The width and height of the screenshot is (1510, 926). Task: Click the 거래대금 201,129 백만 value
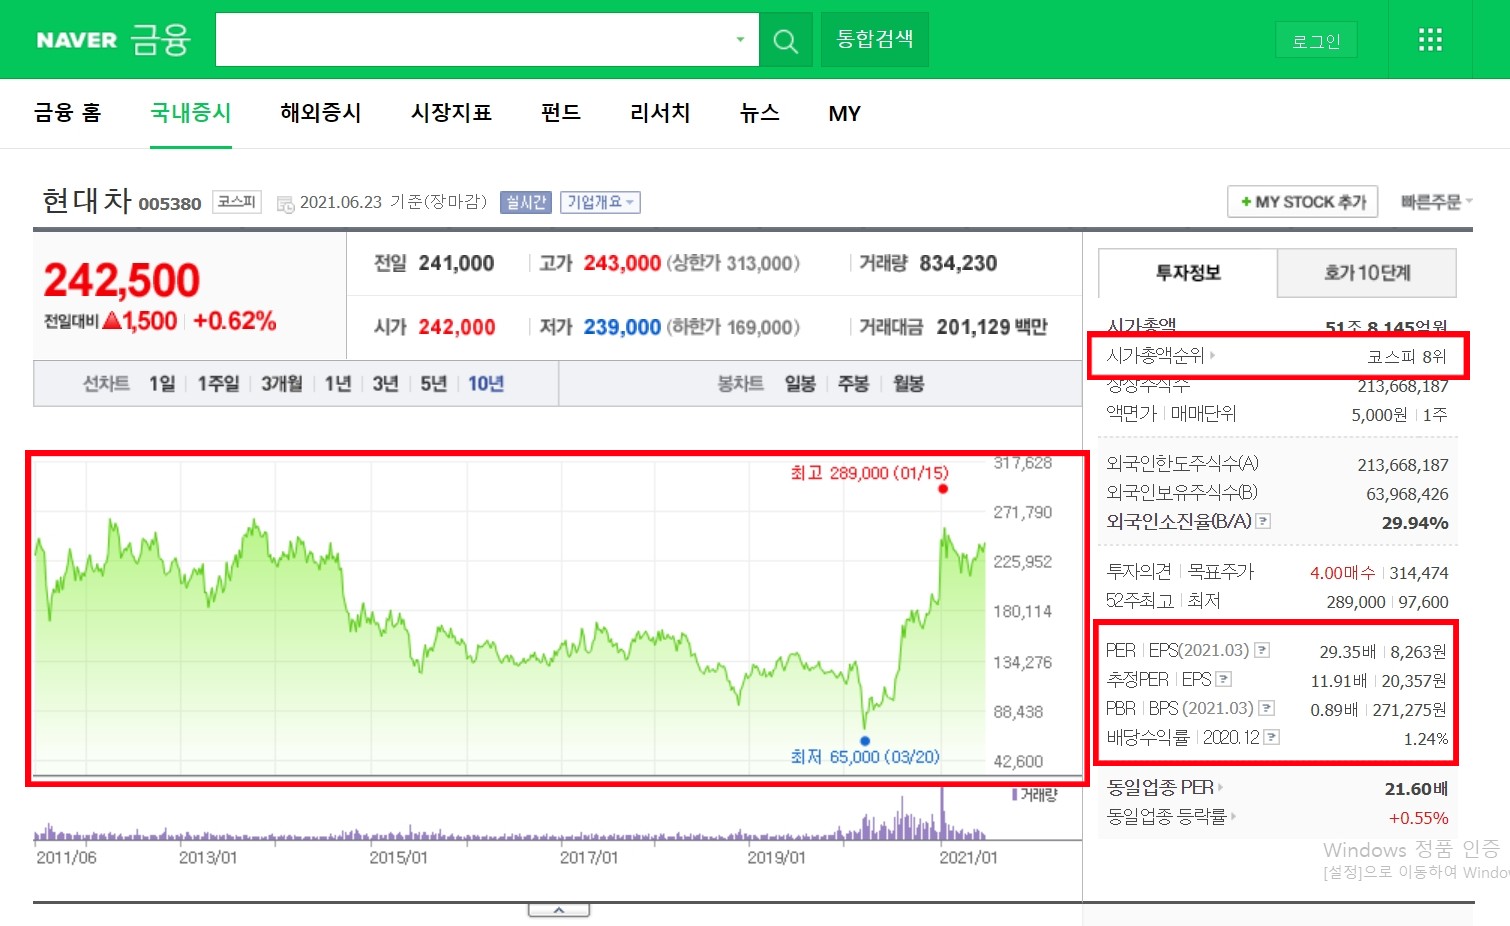(992, 327)
